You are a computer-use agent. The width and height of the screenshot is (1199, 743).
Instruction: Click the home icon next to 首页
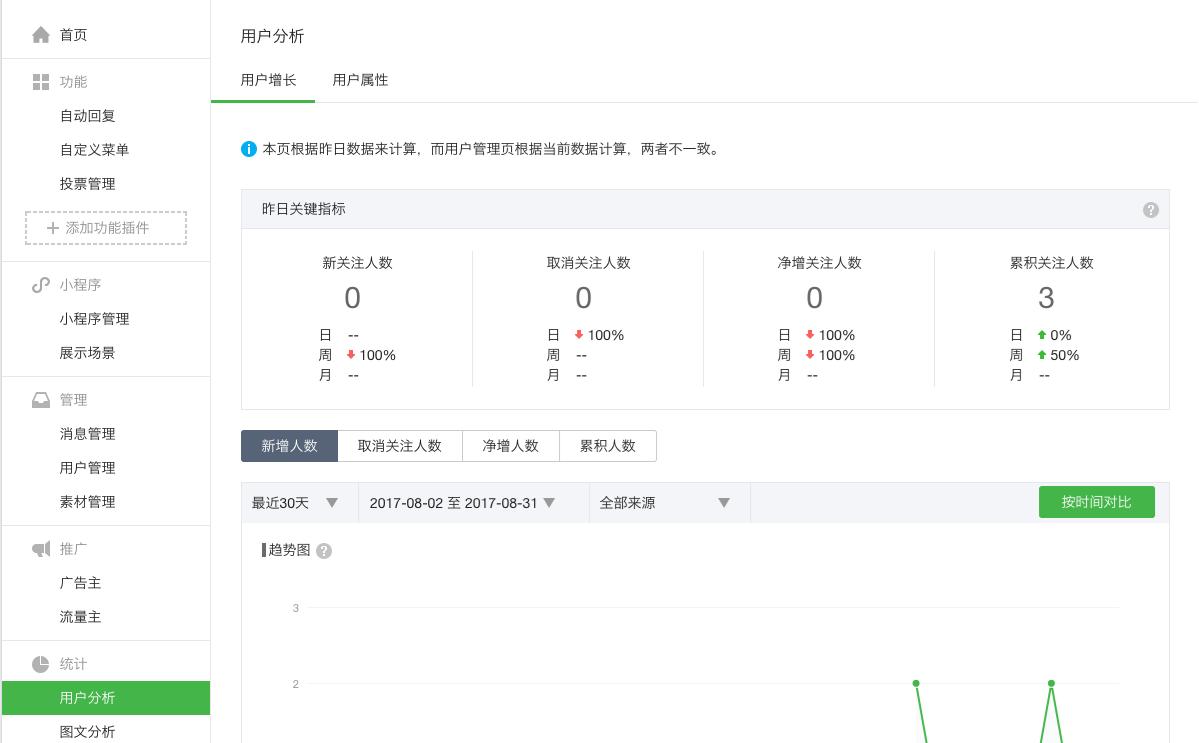click(x=41, y=34)
